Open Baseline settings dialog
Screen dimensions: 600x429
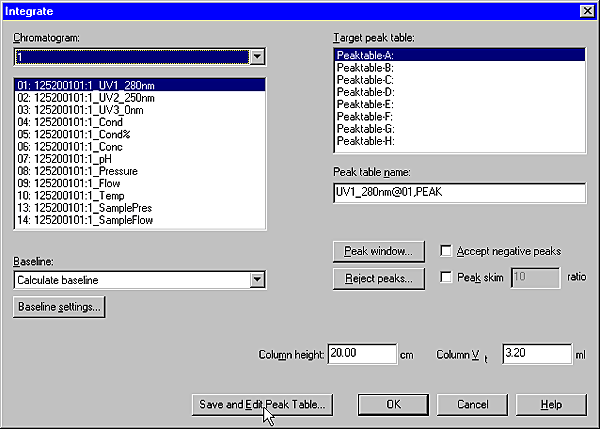pos(59,307)
